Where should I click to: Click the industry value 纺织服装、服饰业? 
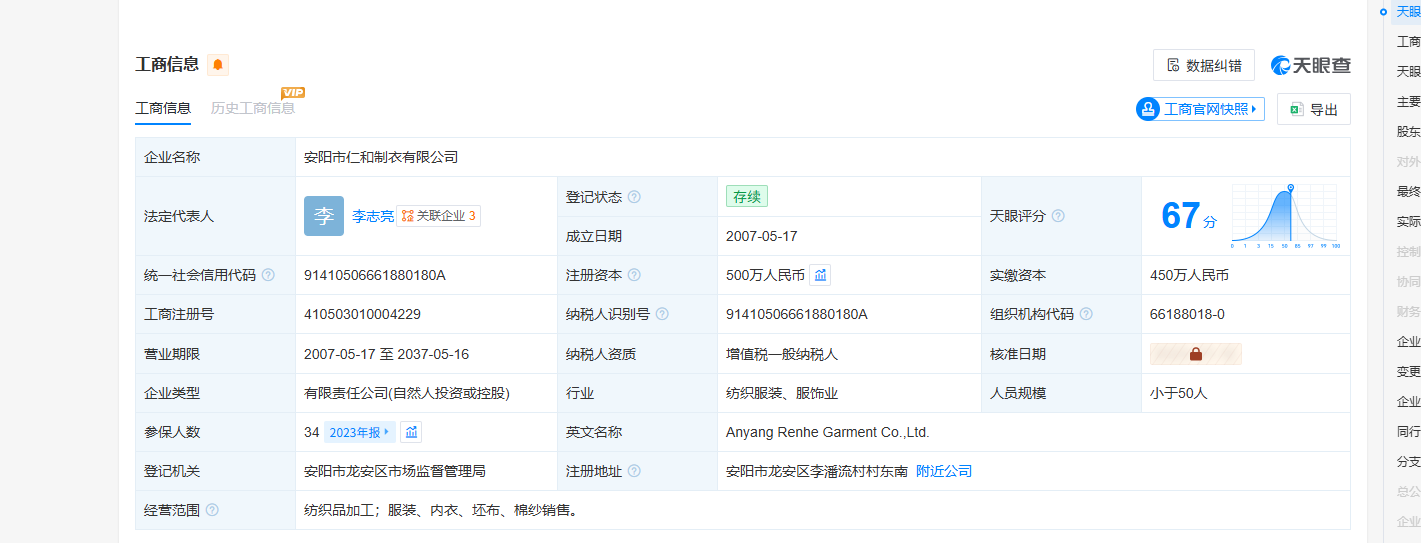(x=782, y=393)
